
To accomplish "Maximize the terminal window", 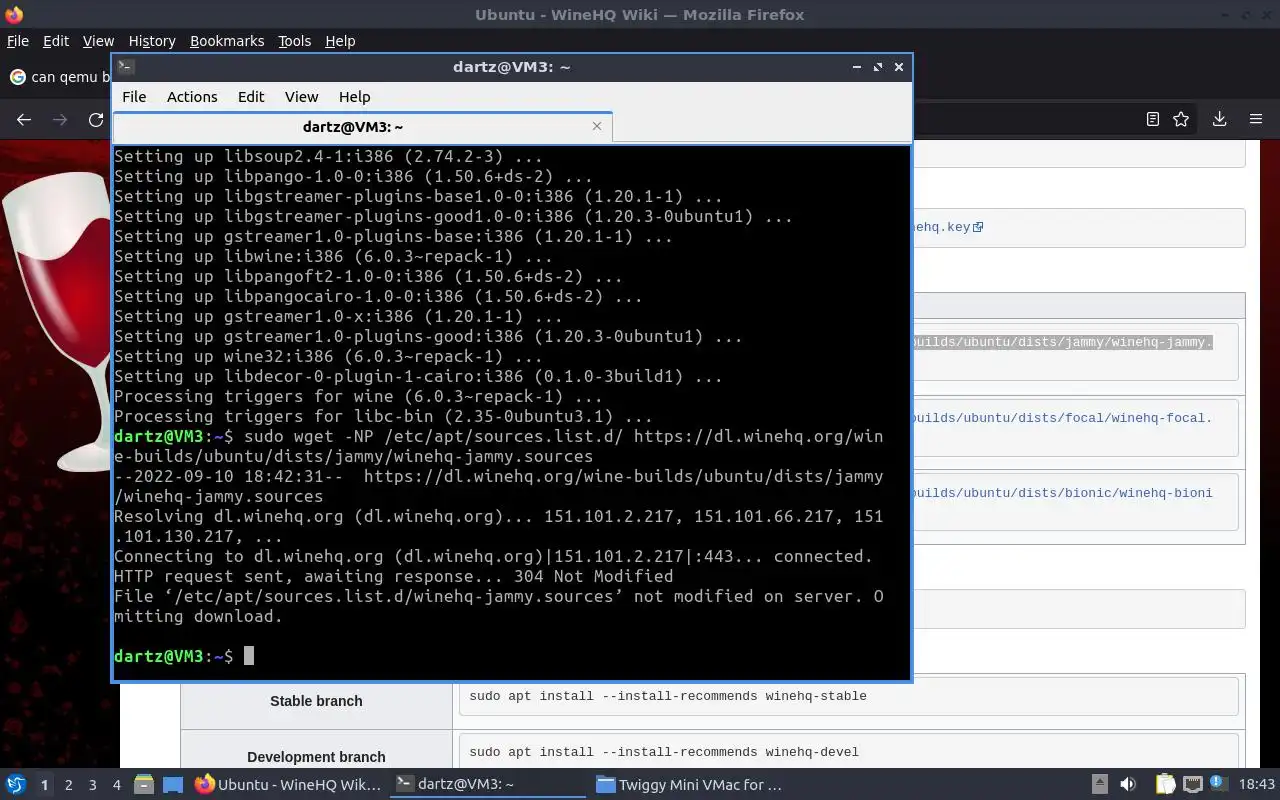I will (x=878, y=67).
